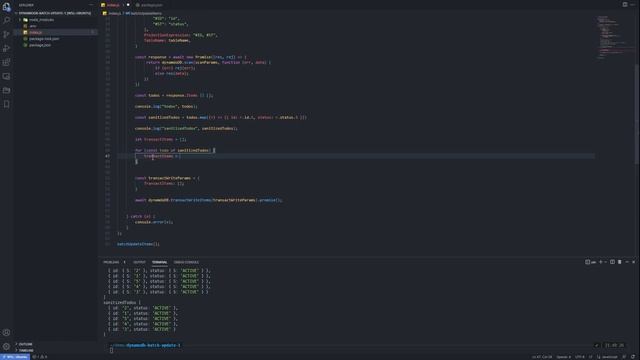Viewport: 640px width, 360px height.
Task: Click the 'const sanitizedTodos' code line
Action: click(x=220, y=117)
